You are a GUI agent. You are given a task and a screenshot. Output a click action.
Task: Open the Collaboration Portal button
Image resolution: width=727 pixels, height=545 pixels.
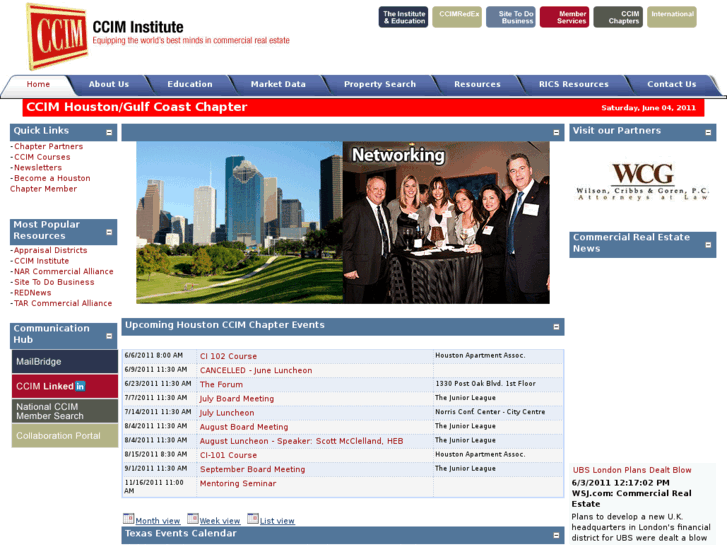coord(65,436)
